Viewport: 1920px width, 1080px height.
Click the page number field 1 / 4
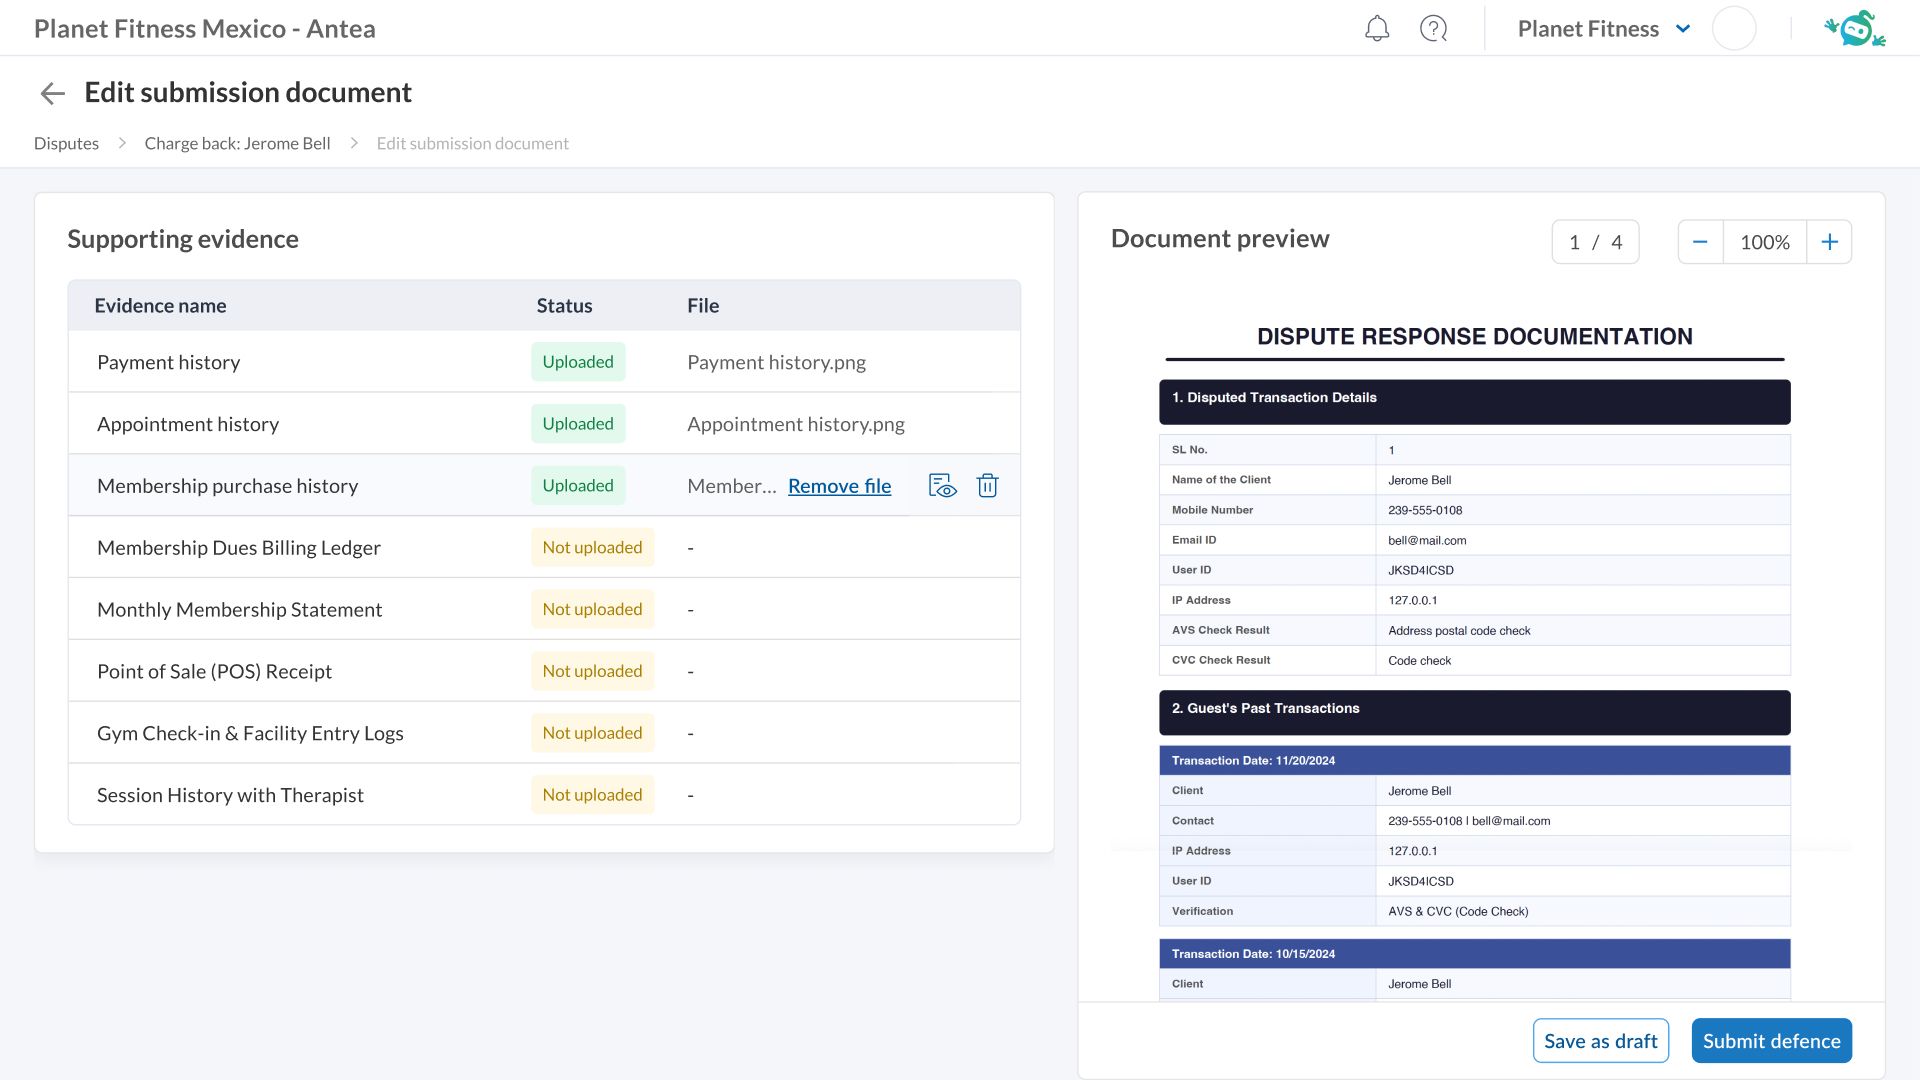coord(1595,242)
